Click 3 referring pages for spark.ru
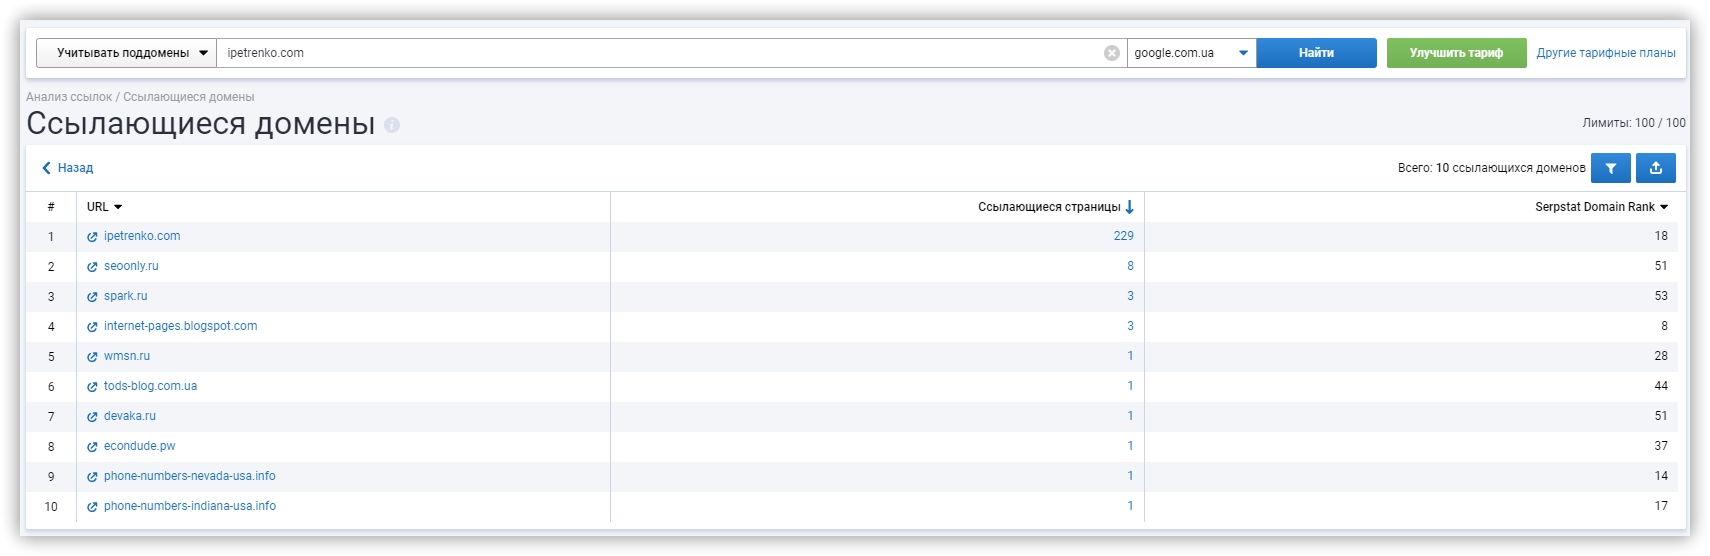This screenshot has width=1710, height=556. (1131, 296)
